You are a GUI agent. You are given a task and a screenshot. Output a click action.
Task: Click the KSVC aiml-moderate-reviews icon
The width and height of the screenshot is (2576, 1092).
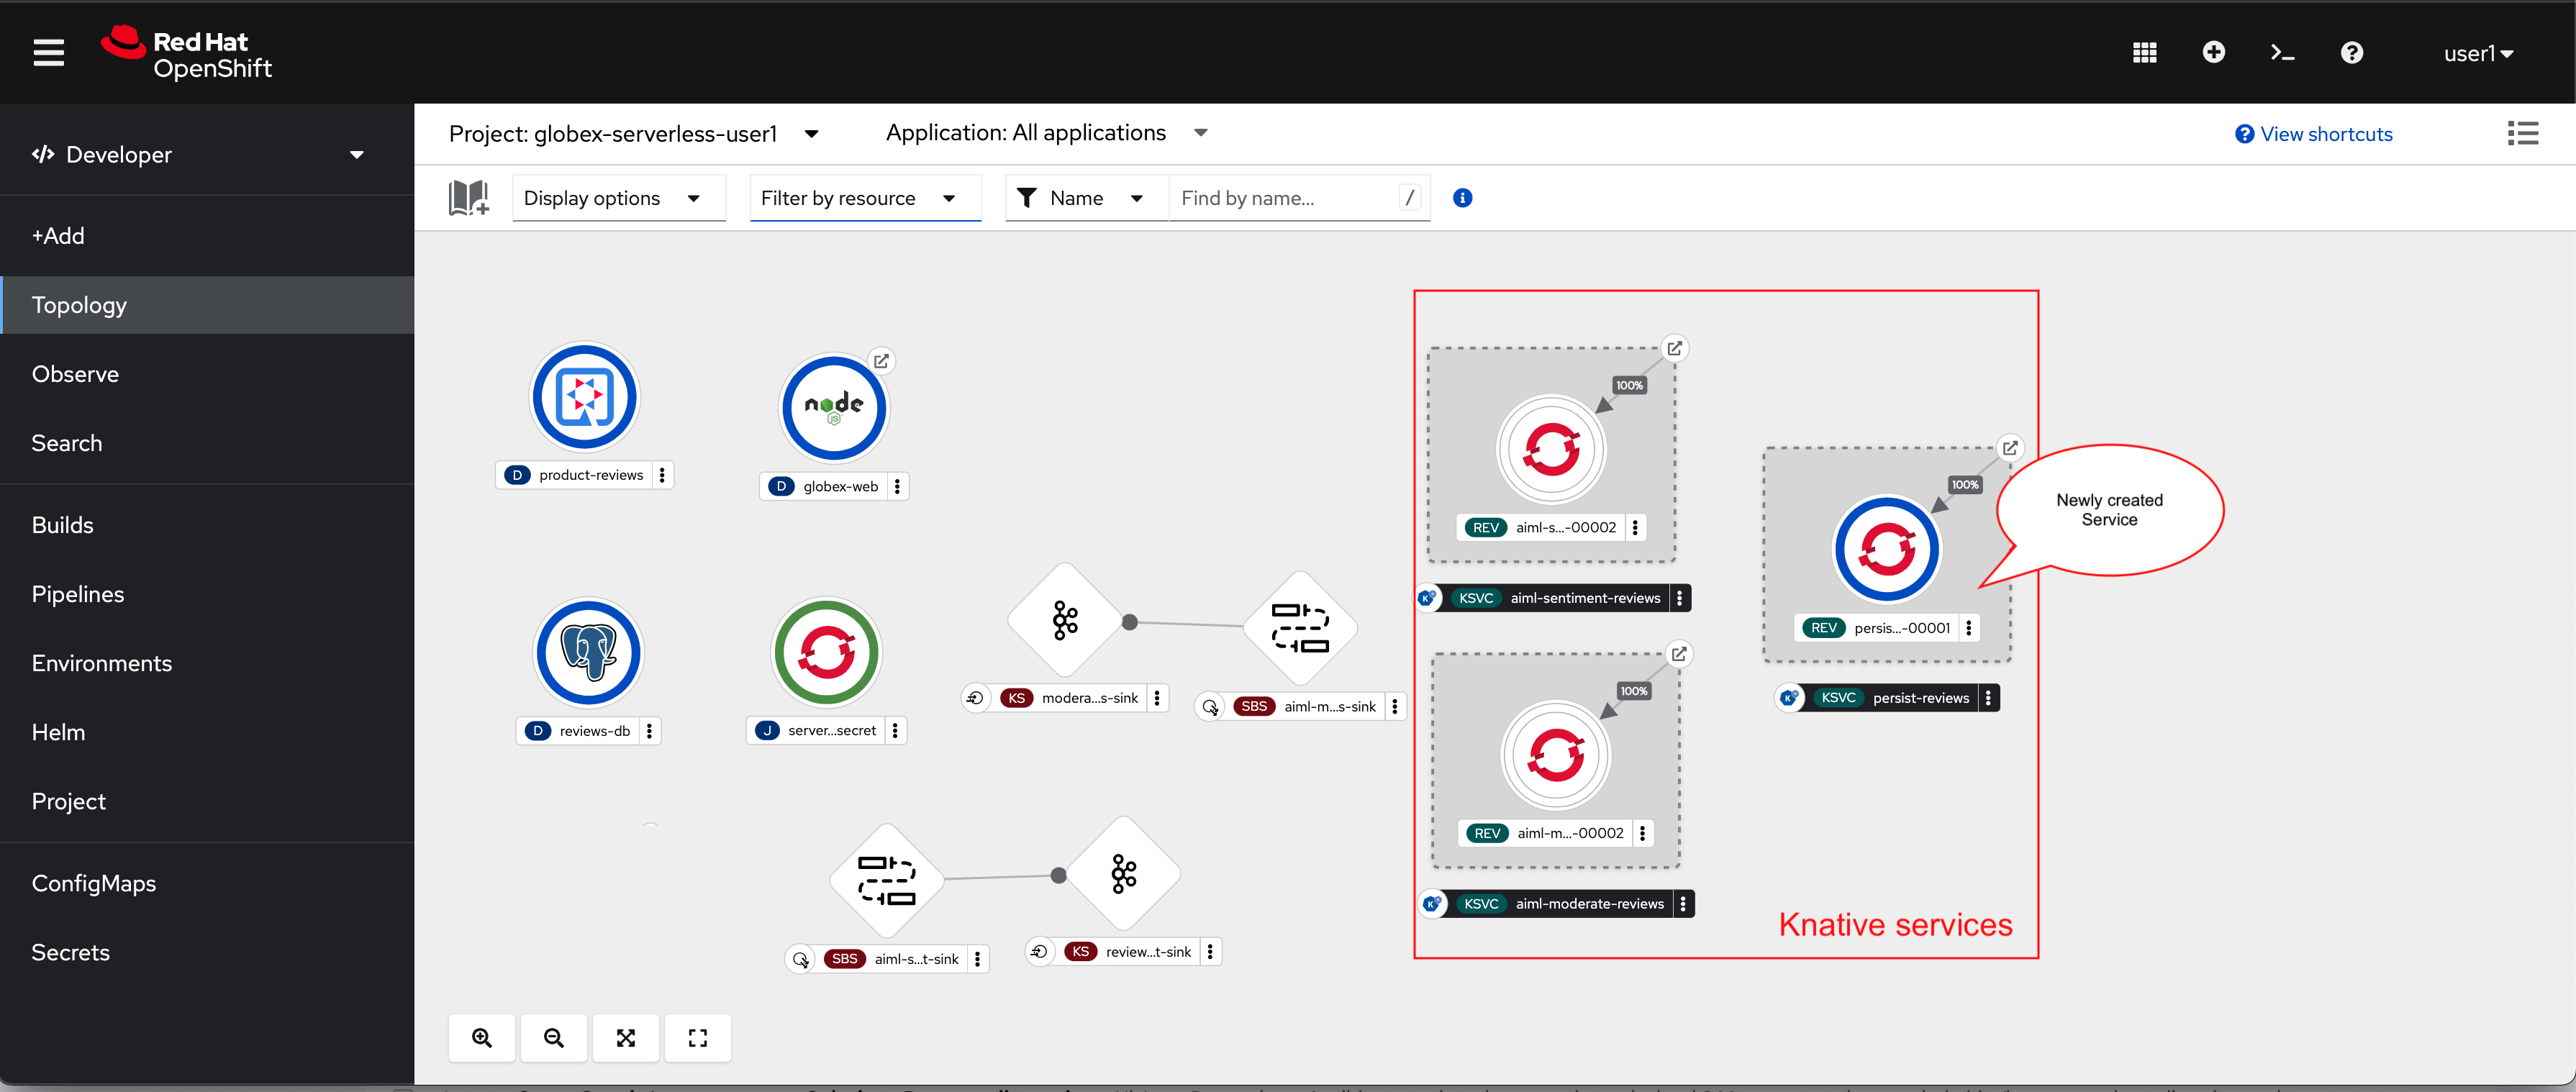point(1434,903)
